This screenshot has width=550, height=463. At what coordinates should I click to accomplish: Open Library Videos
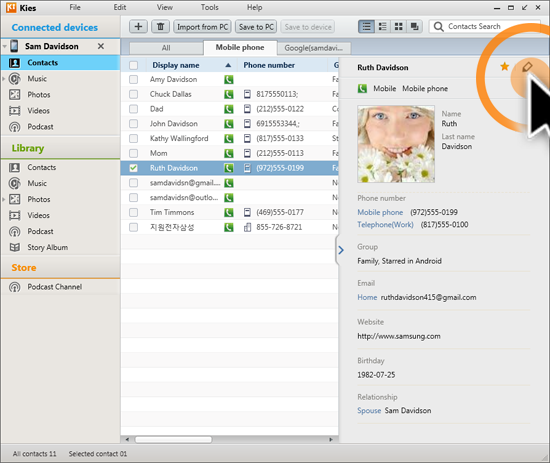[x=38, y=215]
